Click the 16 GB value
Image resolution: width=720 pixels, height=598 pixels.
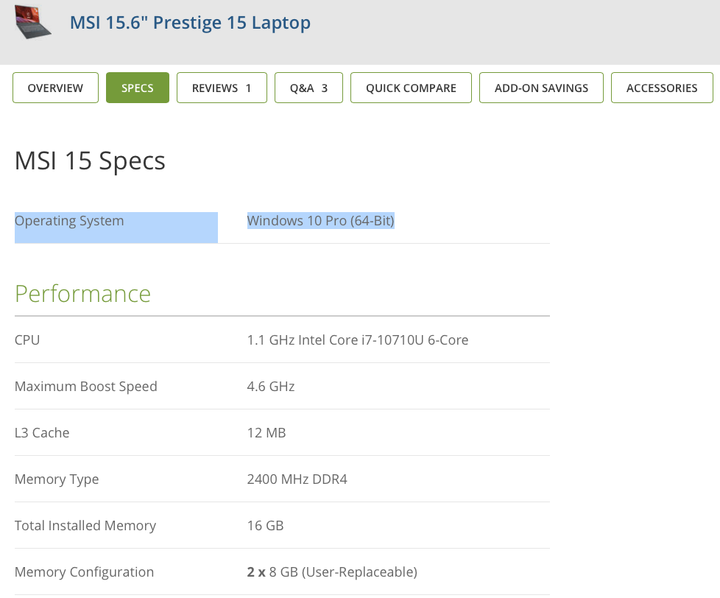click(x=265, y=525)
